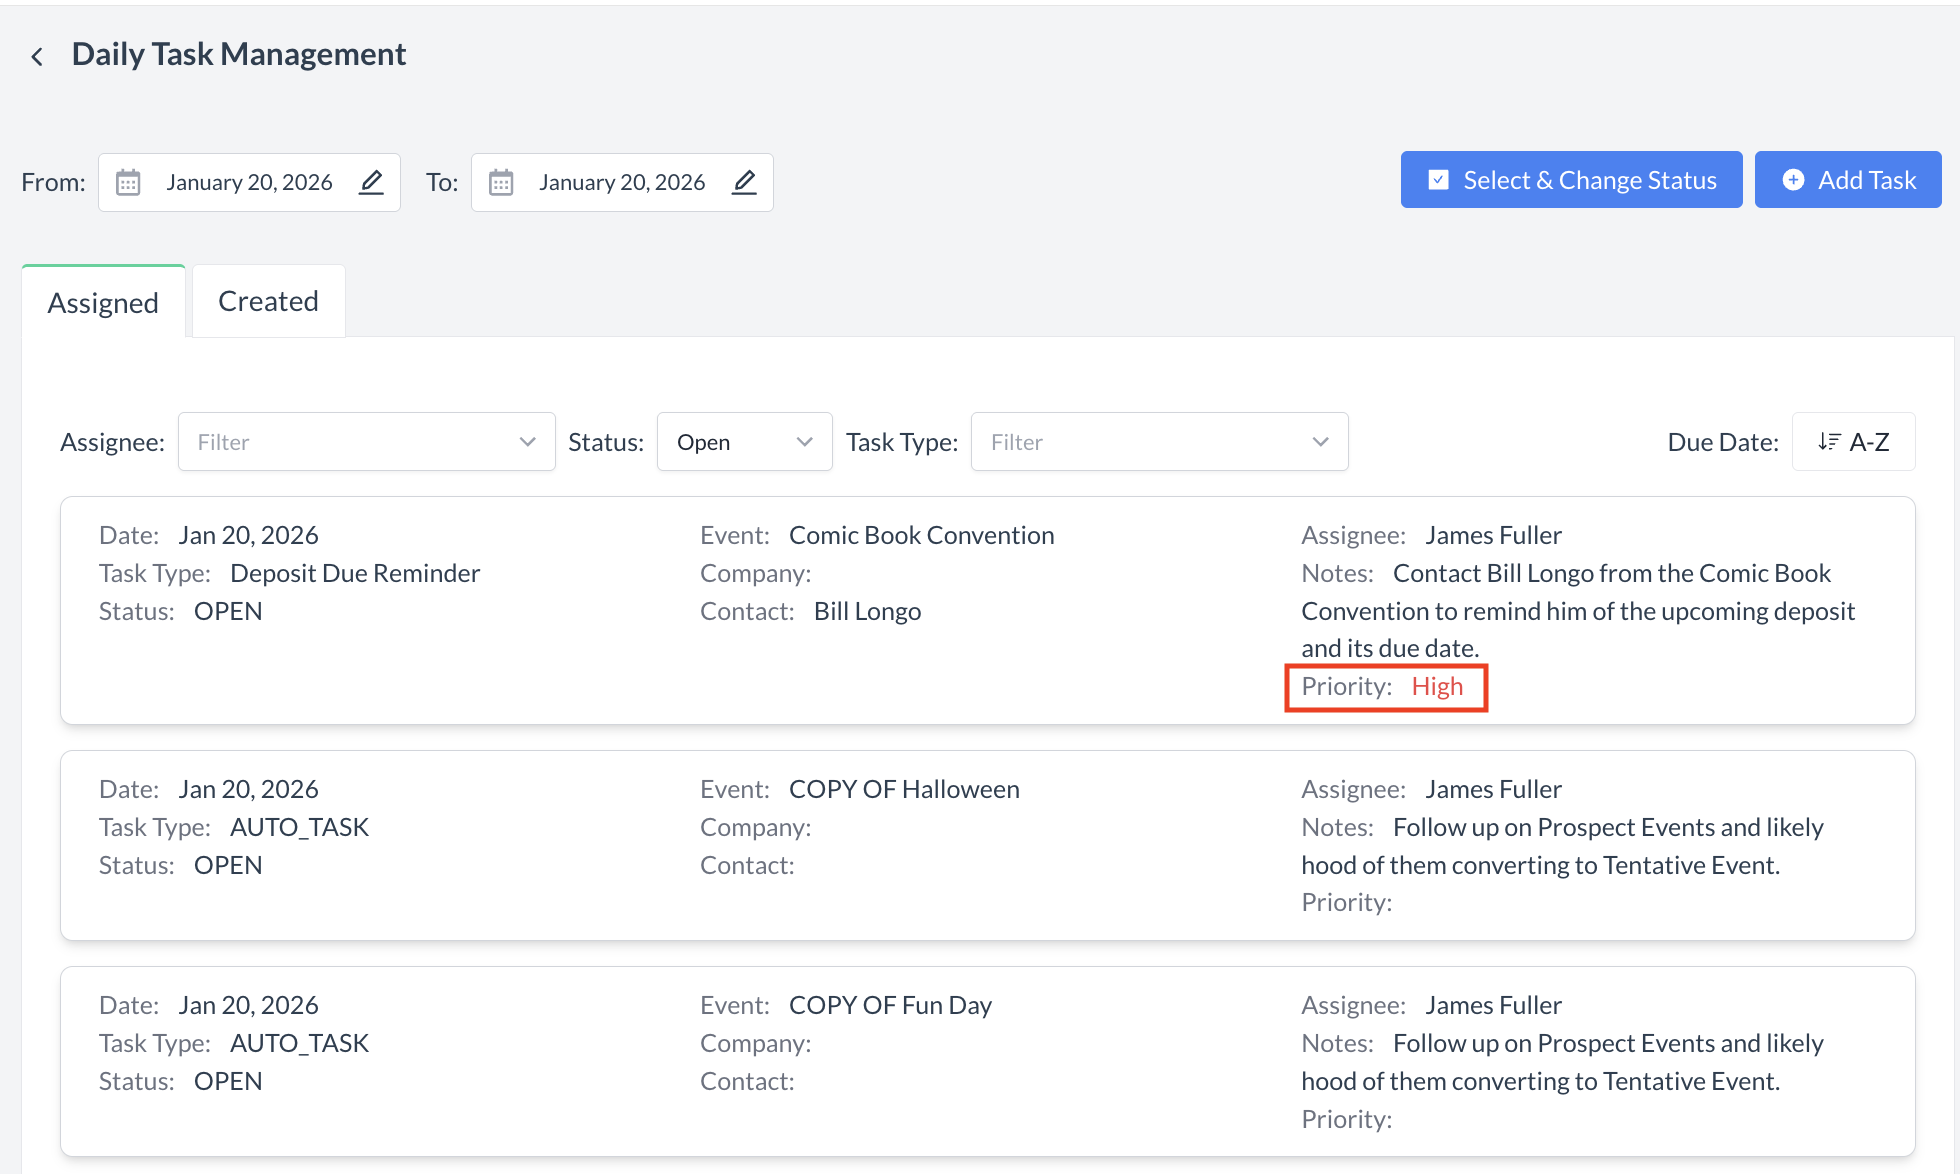
Task: Open the COPY OF Fun Day task card
Action: point(889,1005)
